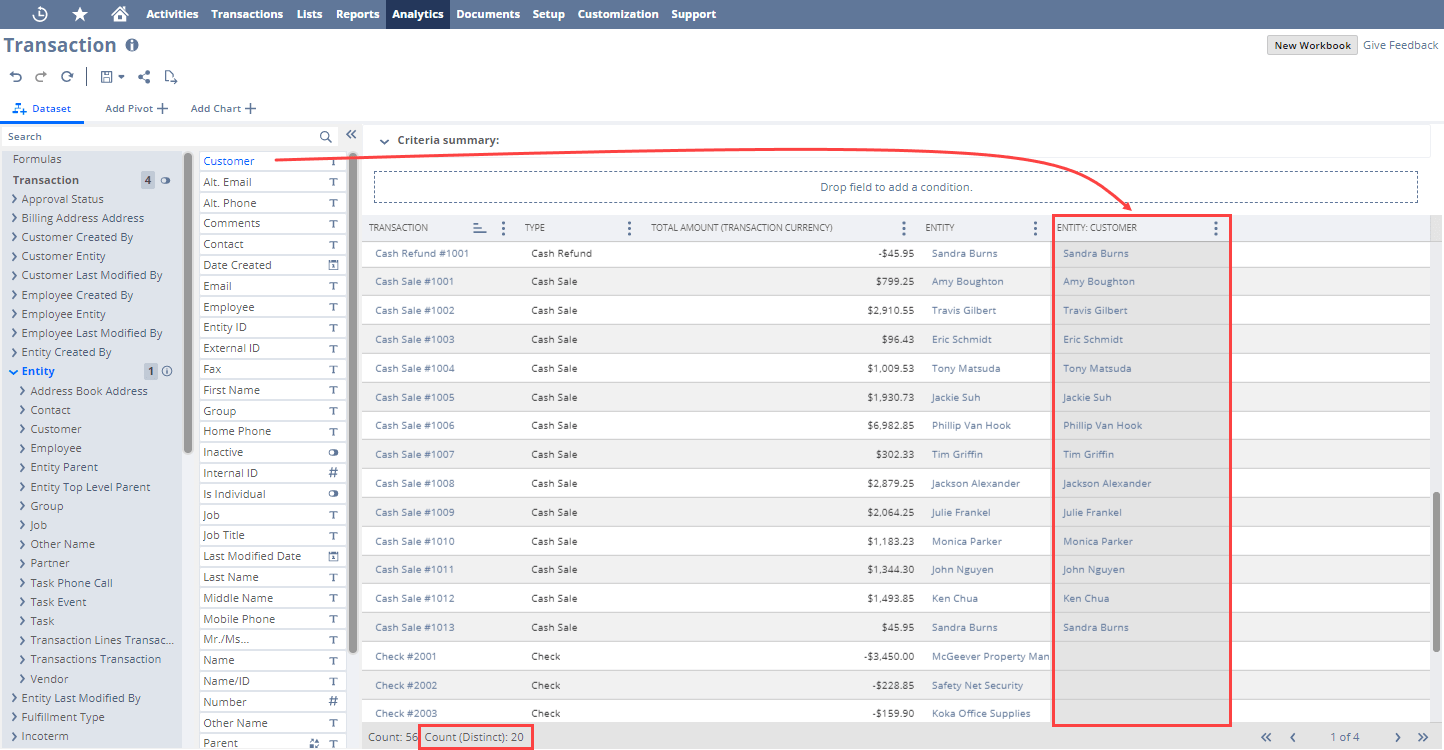Open the Give Feedback link

1400,45
